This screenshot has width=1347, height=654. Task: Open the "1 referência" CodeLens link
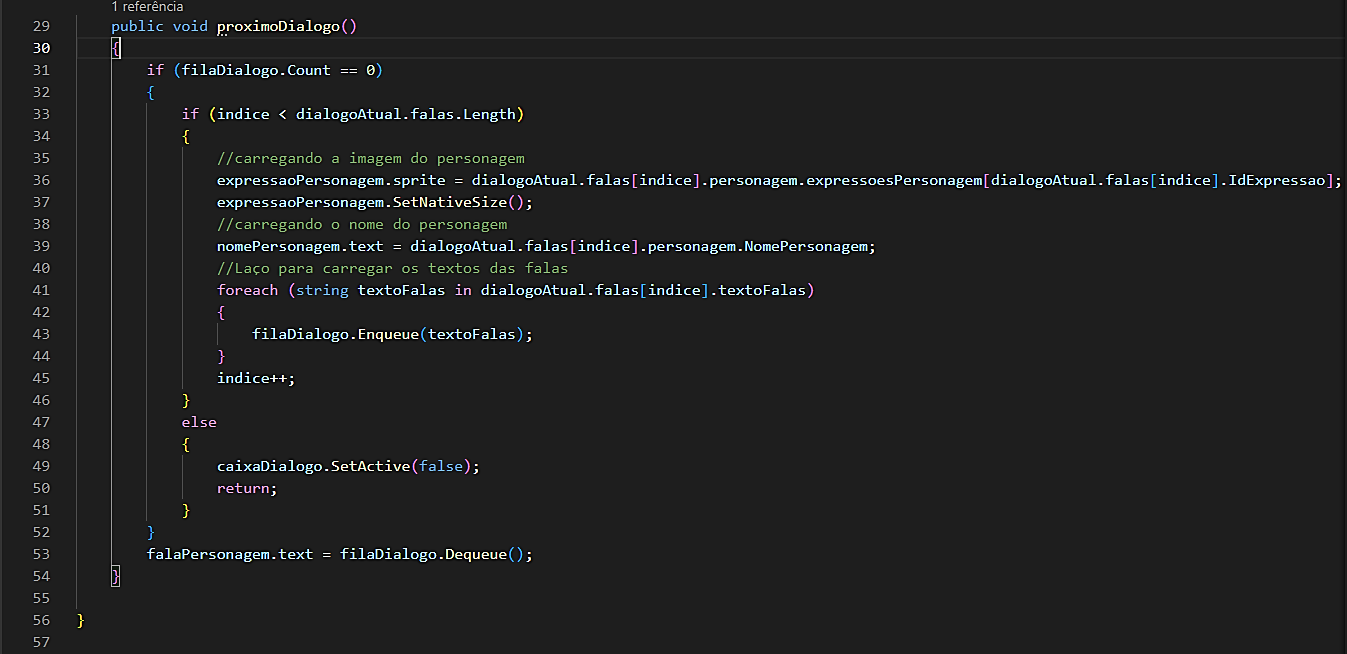147,7
